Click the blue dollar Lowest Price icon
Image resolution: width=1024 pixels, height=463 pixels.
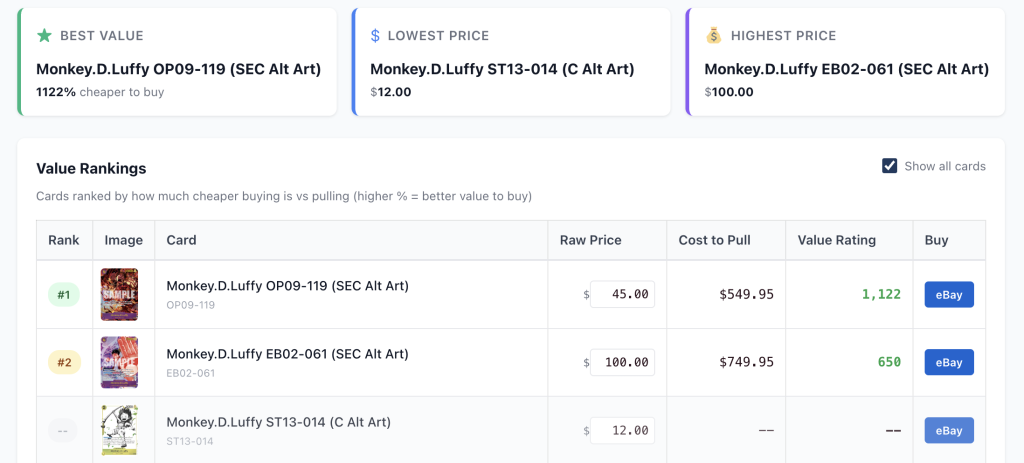point(376,36)
